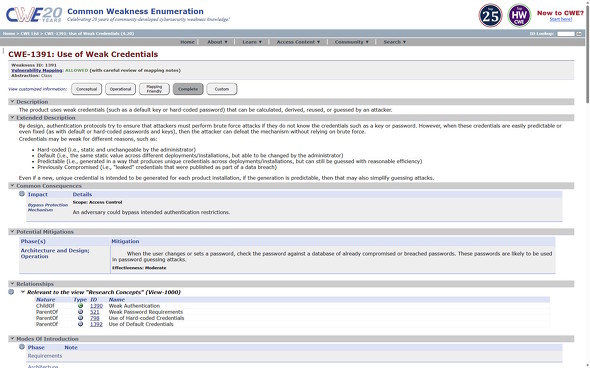Open the Access Content menu
Image resolution: width=590 pixels, height=368 pixels.
[x=298, y=42]
